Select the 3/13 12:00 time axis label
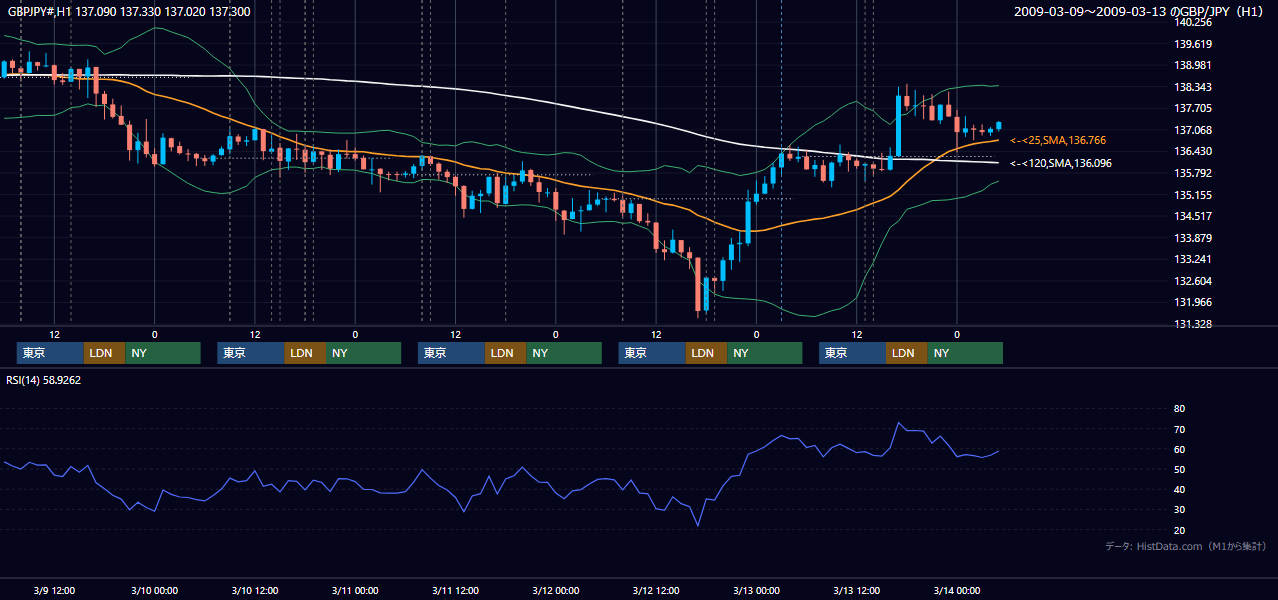This screenshot has width=1278, height=600. (857, 590)
